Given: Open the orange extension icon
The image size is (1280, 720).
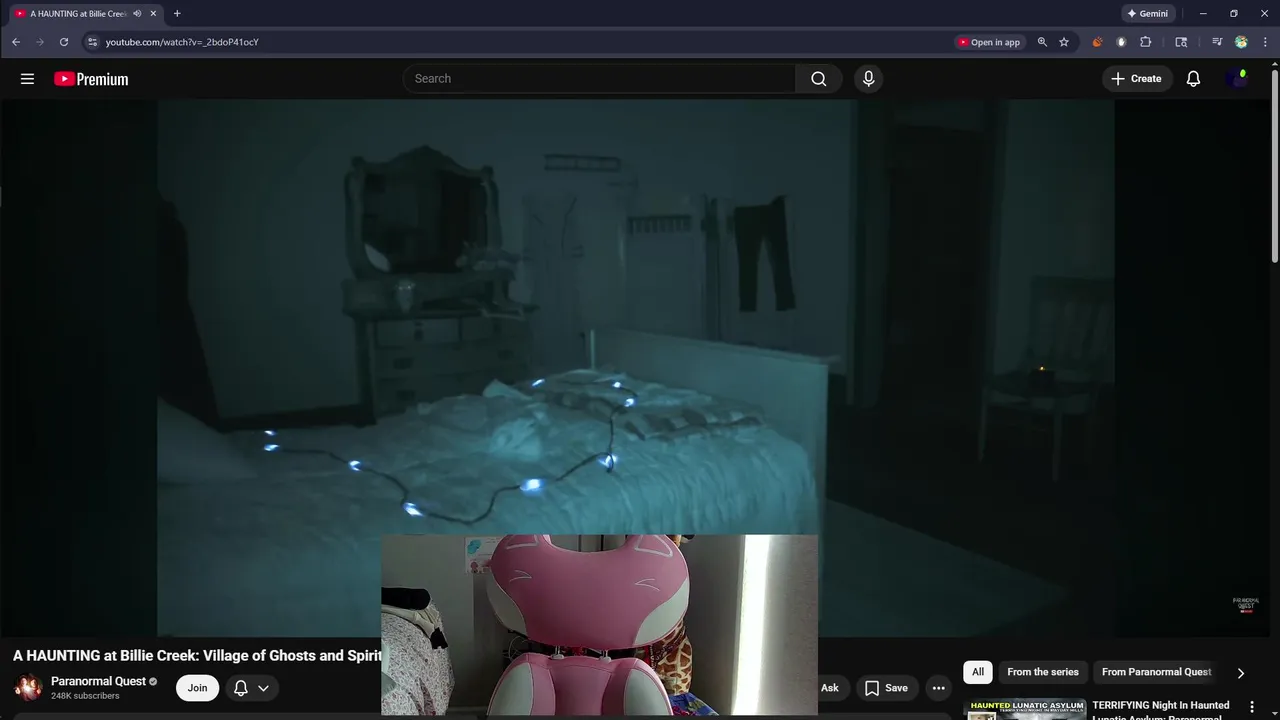Looking at the screenshot, I should pyautogui.click(x=1097, y=42).
